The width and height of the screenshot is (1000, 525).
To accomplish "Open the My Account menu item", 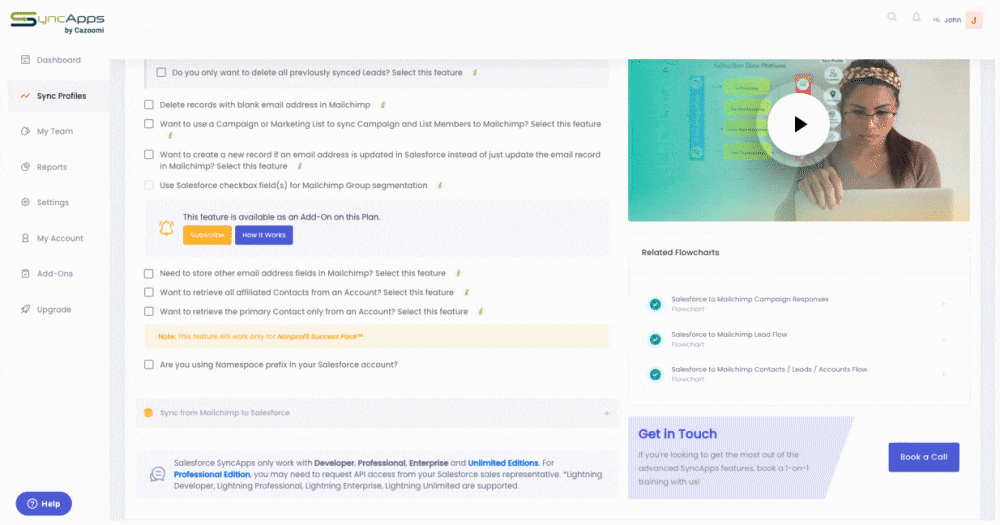I will 60,238.
